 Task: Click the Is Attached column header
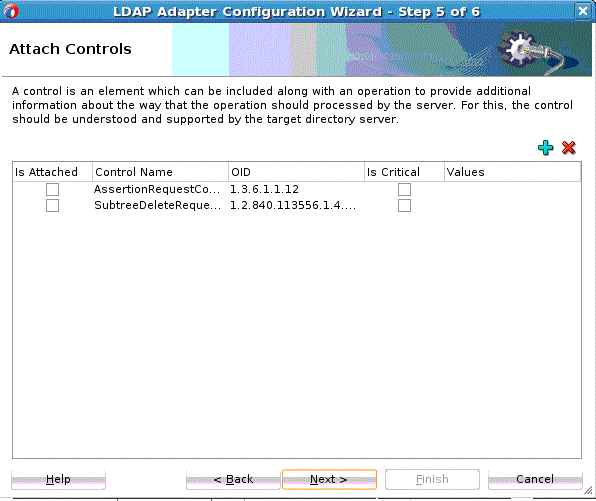click(52, 172)
